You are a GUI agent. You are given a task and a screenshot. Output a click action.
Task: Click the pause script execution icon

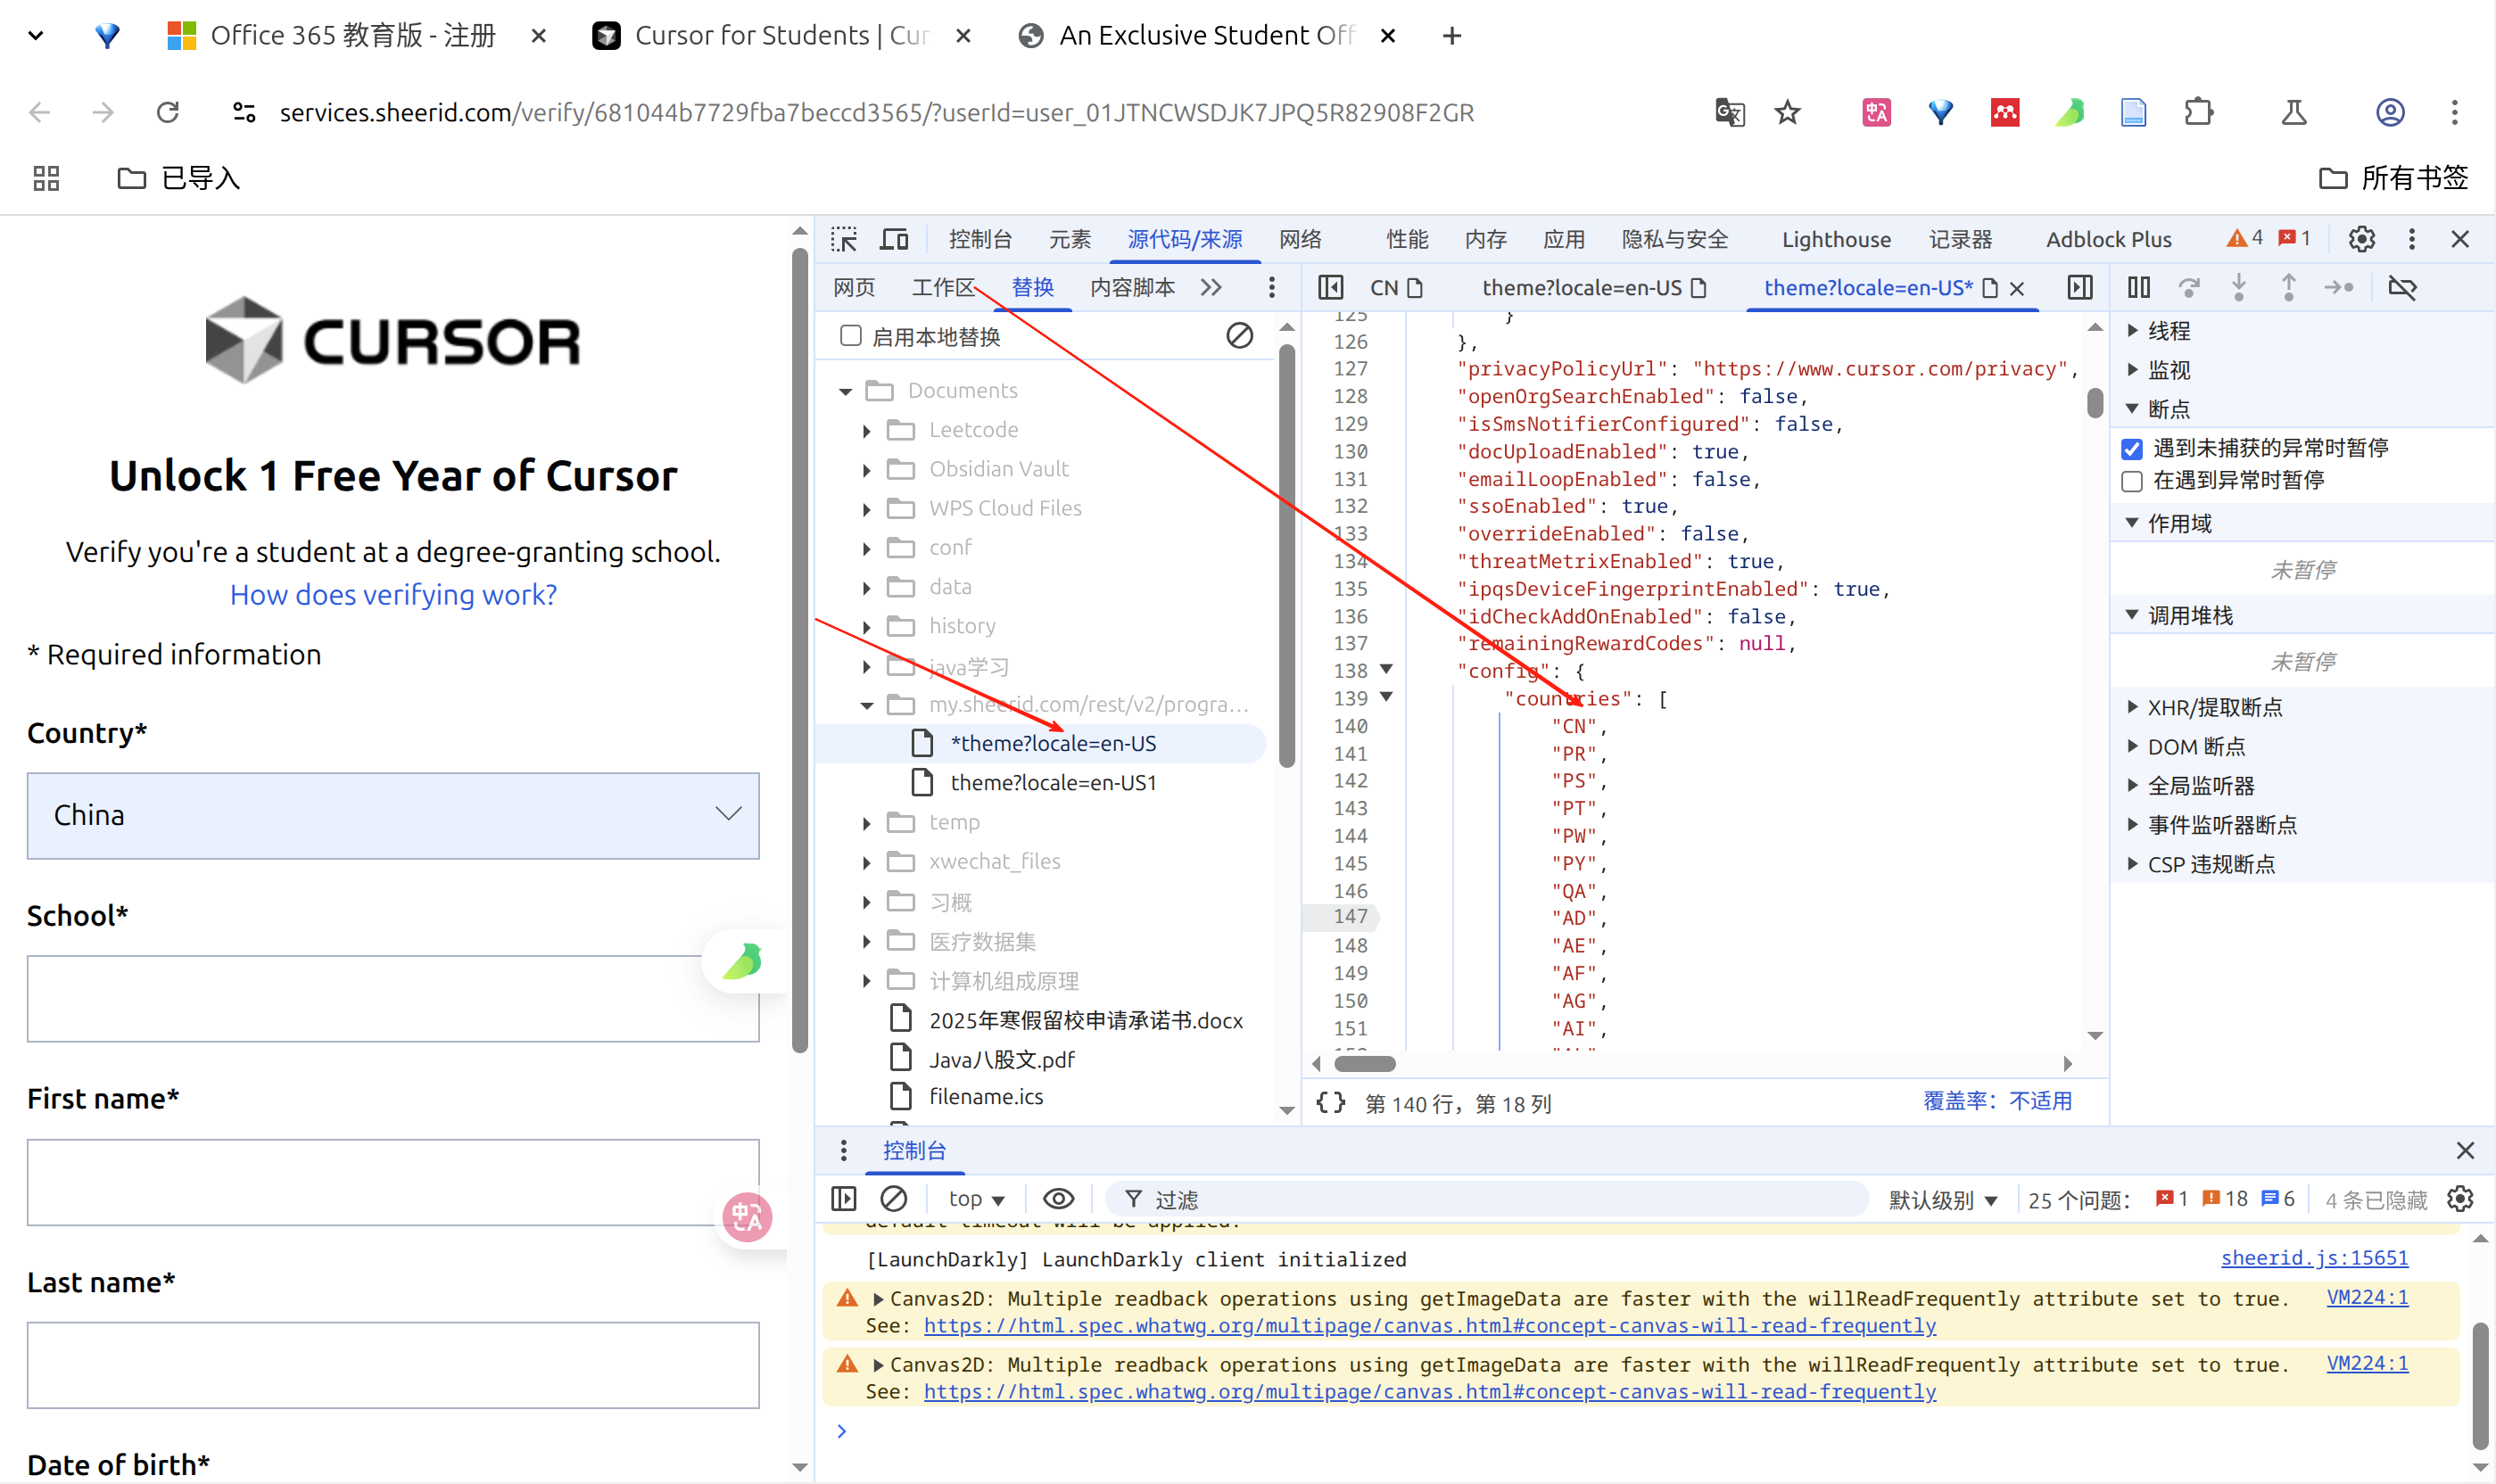2139,288
